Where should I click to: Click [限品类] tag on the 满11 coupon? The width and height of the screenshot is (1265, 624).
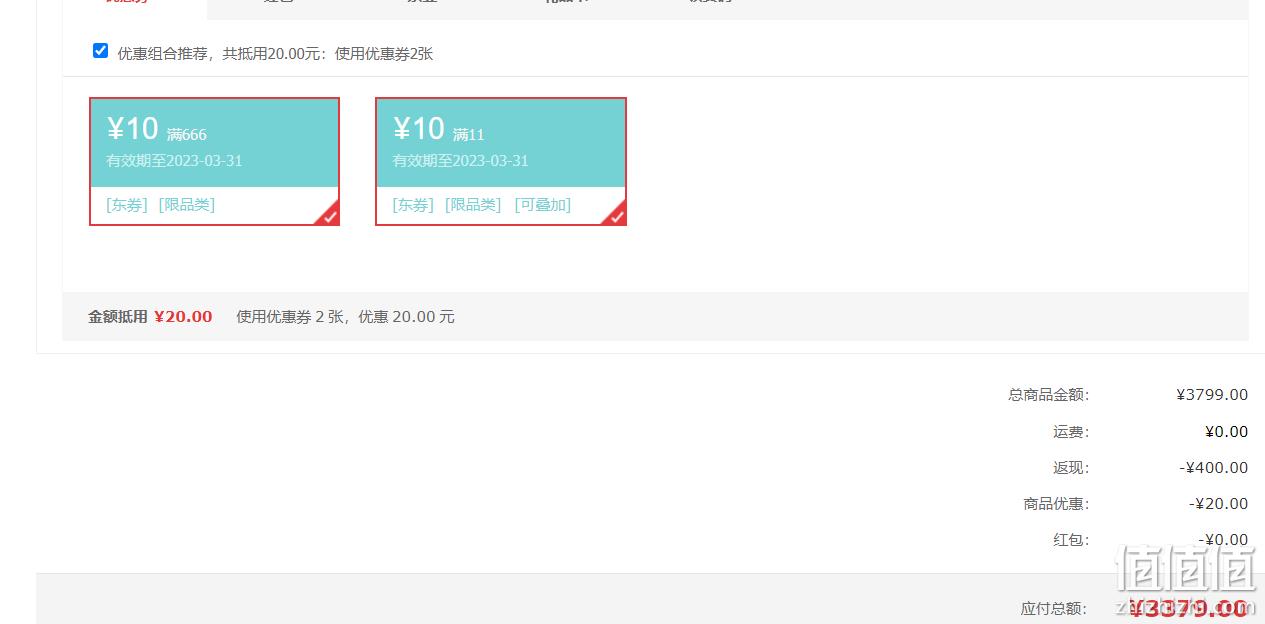[473, 205]
